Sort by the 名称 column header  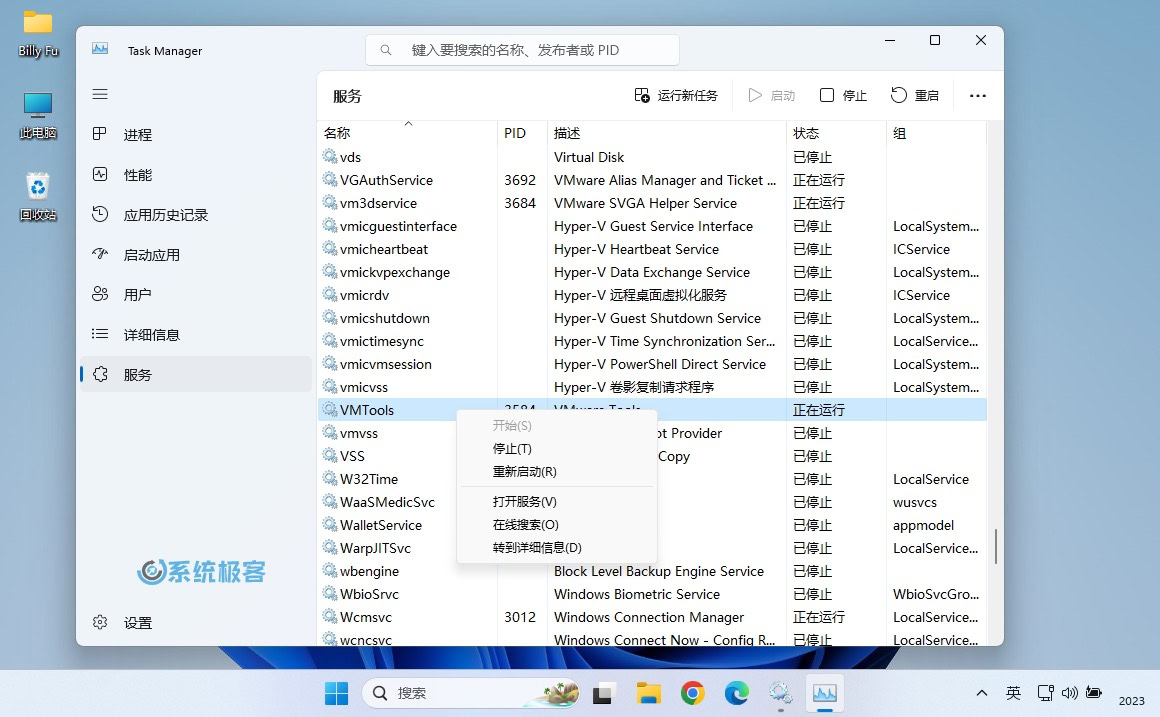click(x=408, y=133)
